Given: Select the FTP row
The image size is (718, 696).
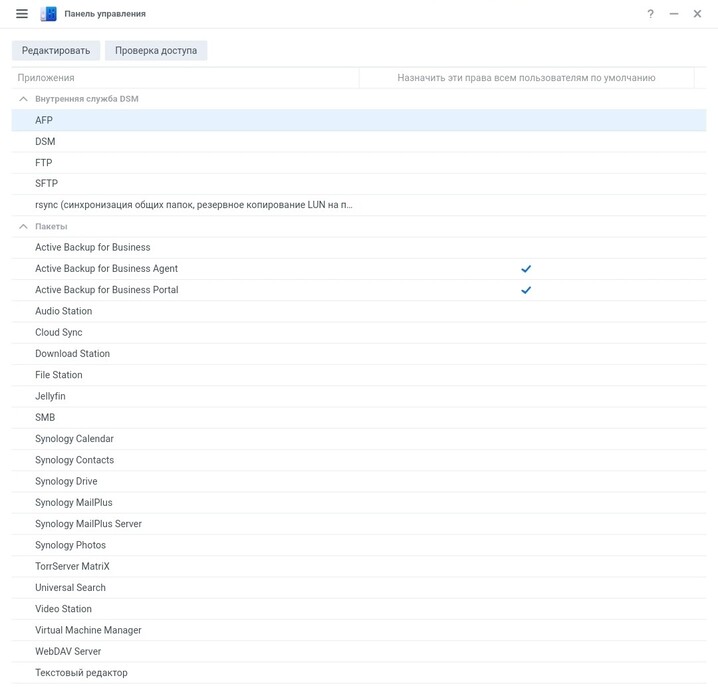Looking at the screenshot, I should coord(359,163).
